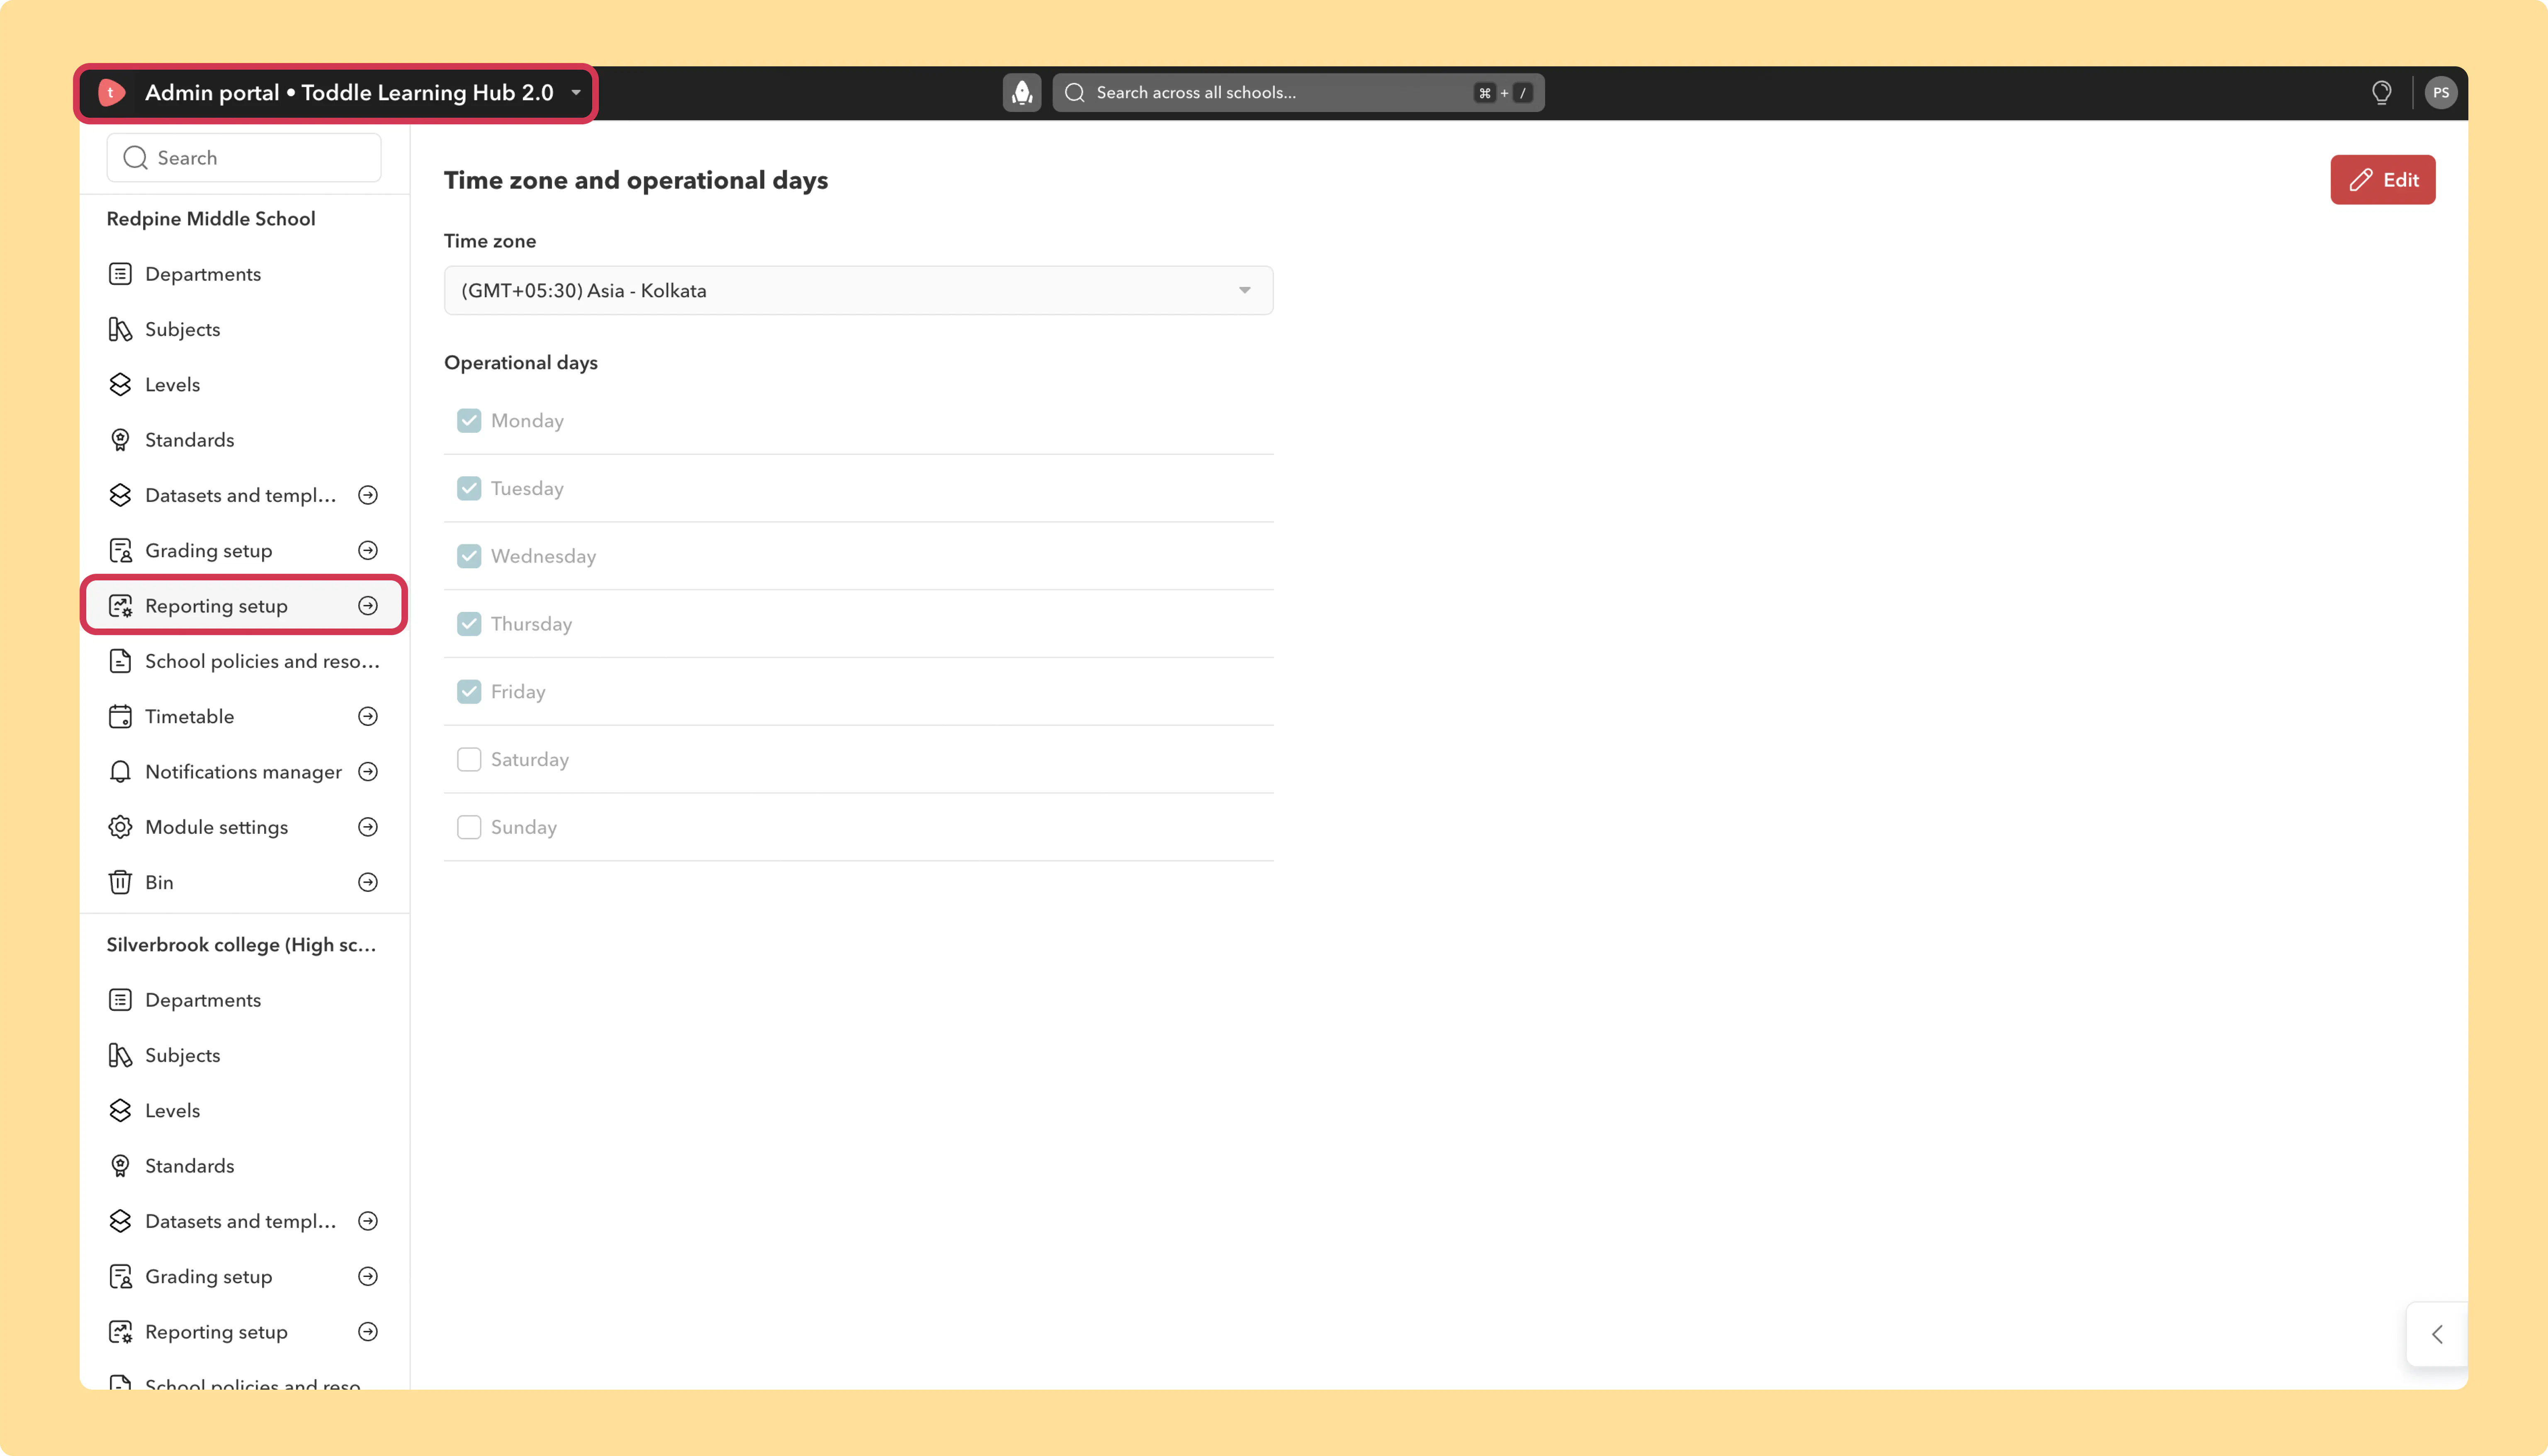Toggle the Friday checkbox
Viewport: 2548px width, 1456px height.
(469, 692)
